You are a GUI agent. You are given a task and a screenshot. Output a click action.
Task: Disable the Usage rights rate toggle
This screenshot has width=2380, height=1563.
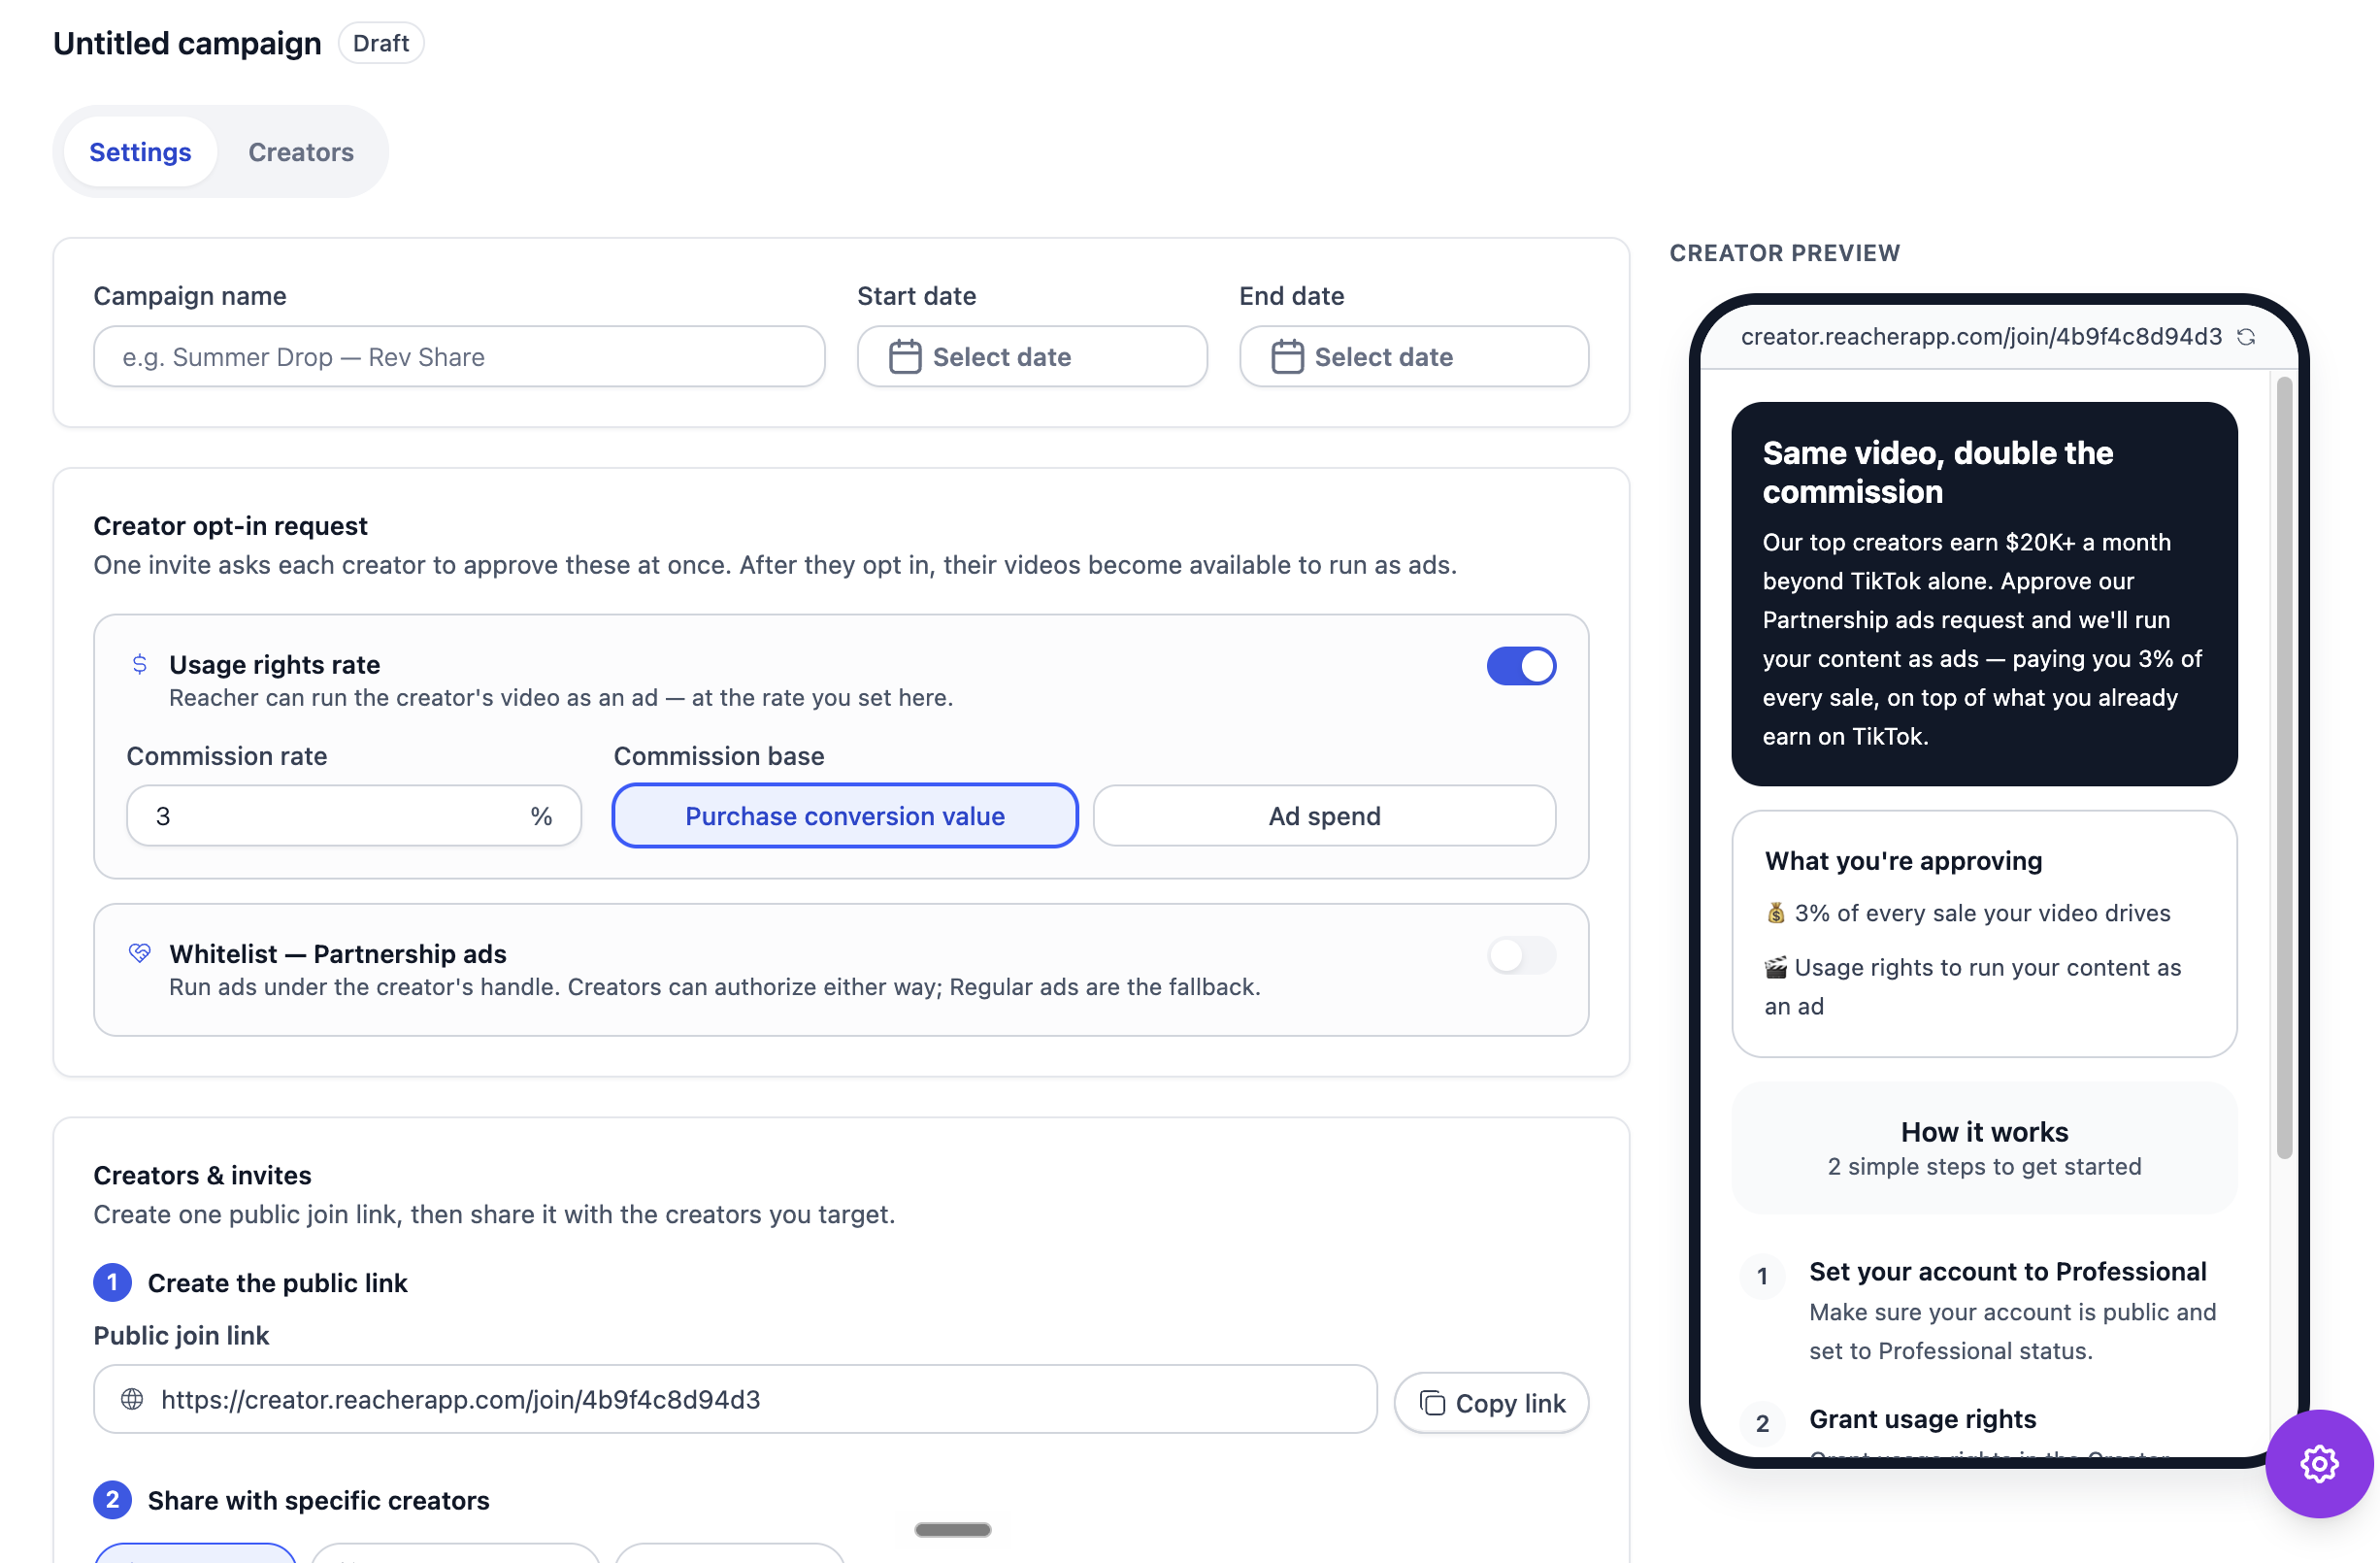[x=1521, y=666]
